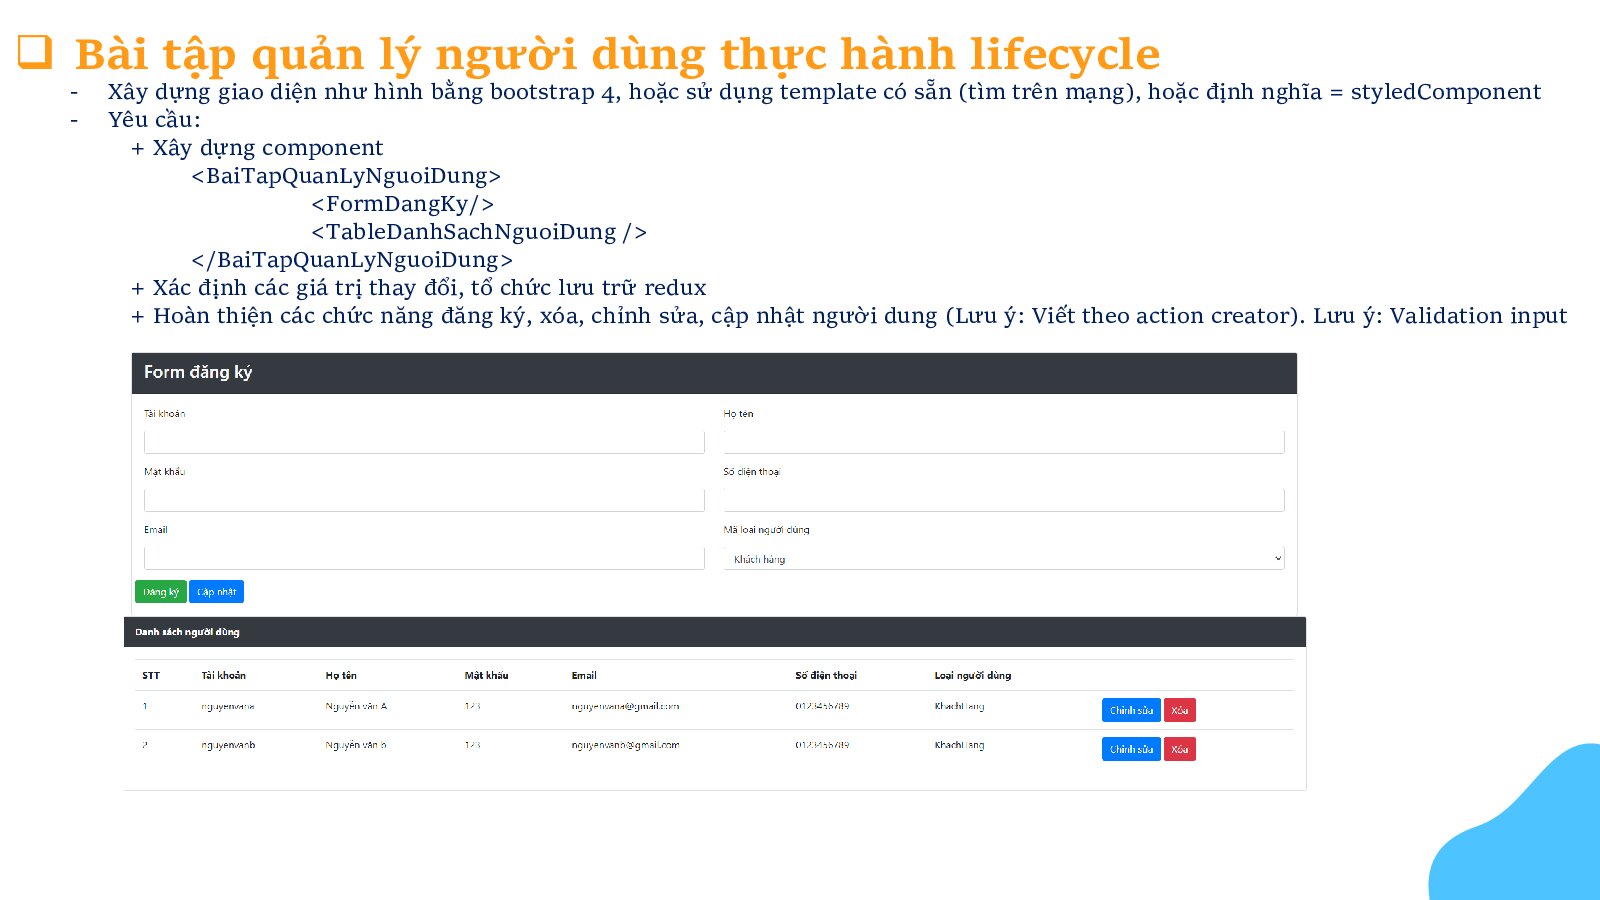Focus the Email input field in form
The width and height of the screenshot is (1600, 900).
(424, 558)
